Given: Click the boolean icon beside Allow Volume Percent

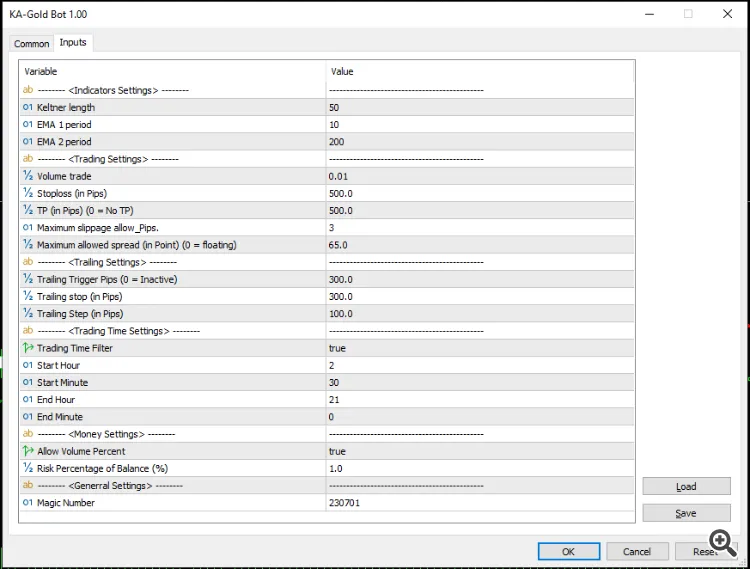Looking at the screenshot, I should point(28,451).
